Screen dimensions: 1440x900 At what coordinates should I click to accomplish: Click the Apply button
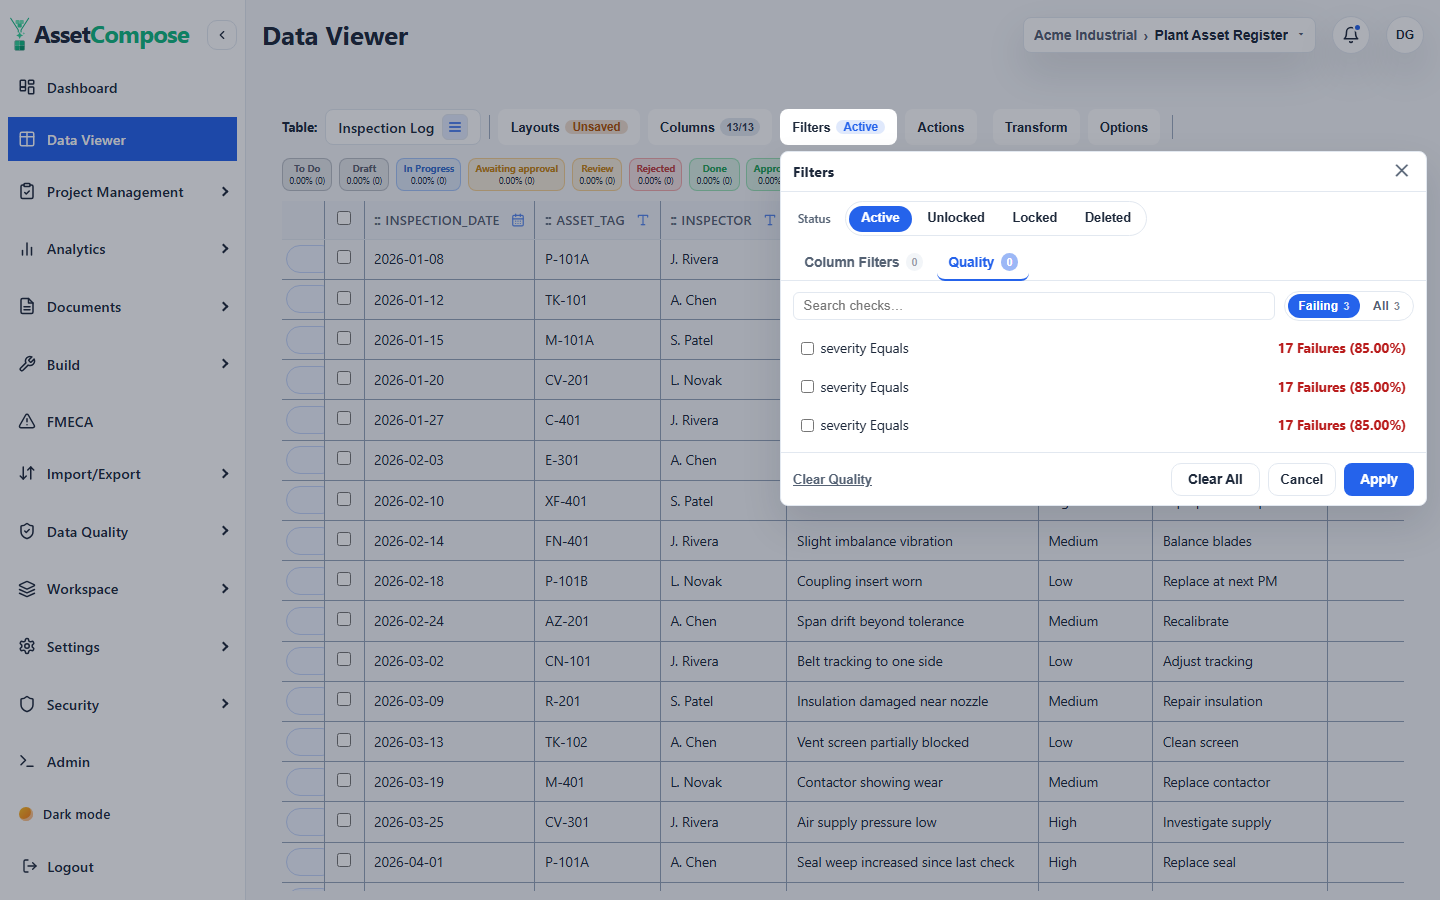pyautogui.click(x=1378, y=479)
